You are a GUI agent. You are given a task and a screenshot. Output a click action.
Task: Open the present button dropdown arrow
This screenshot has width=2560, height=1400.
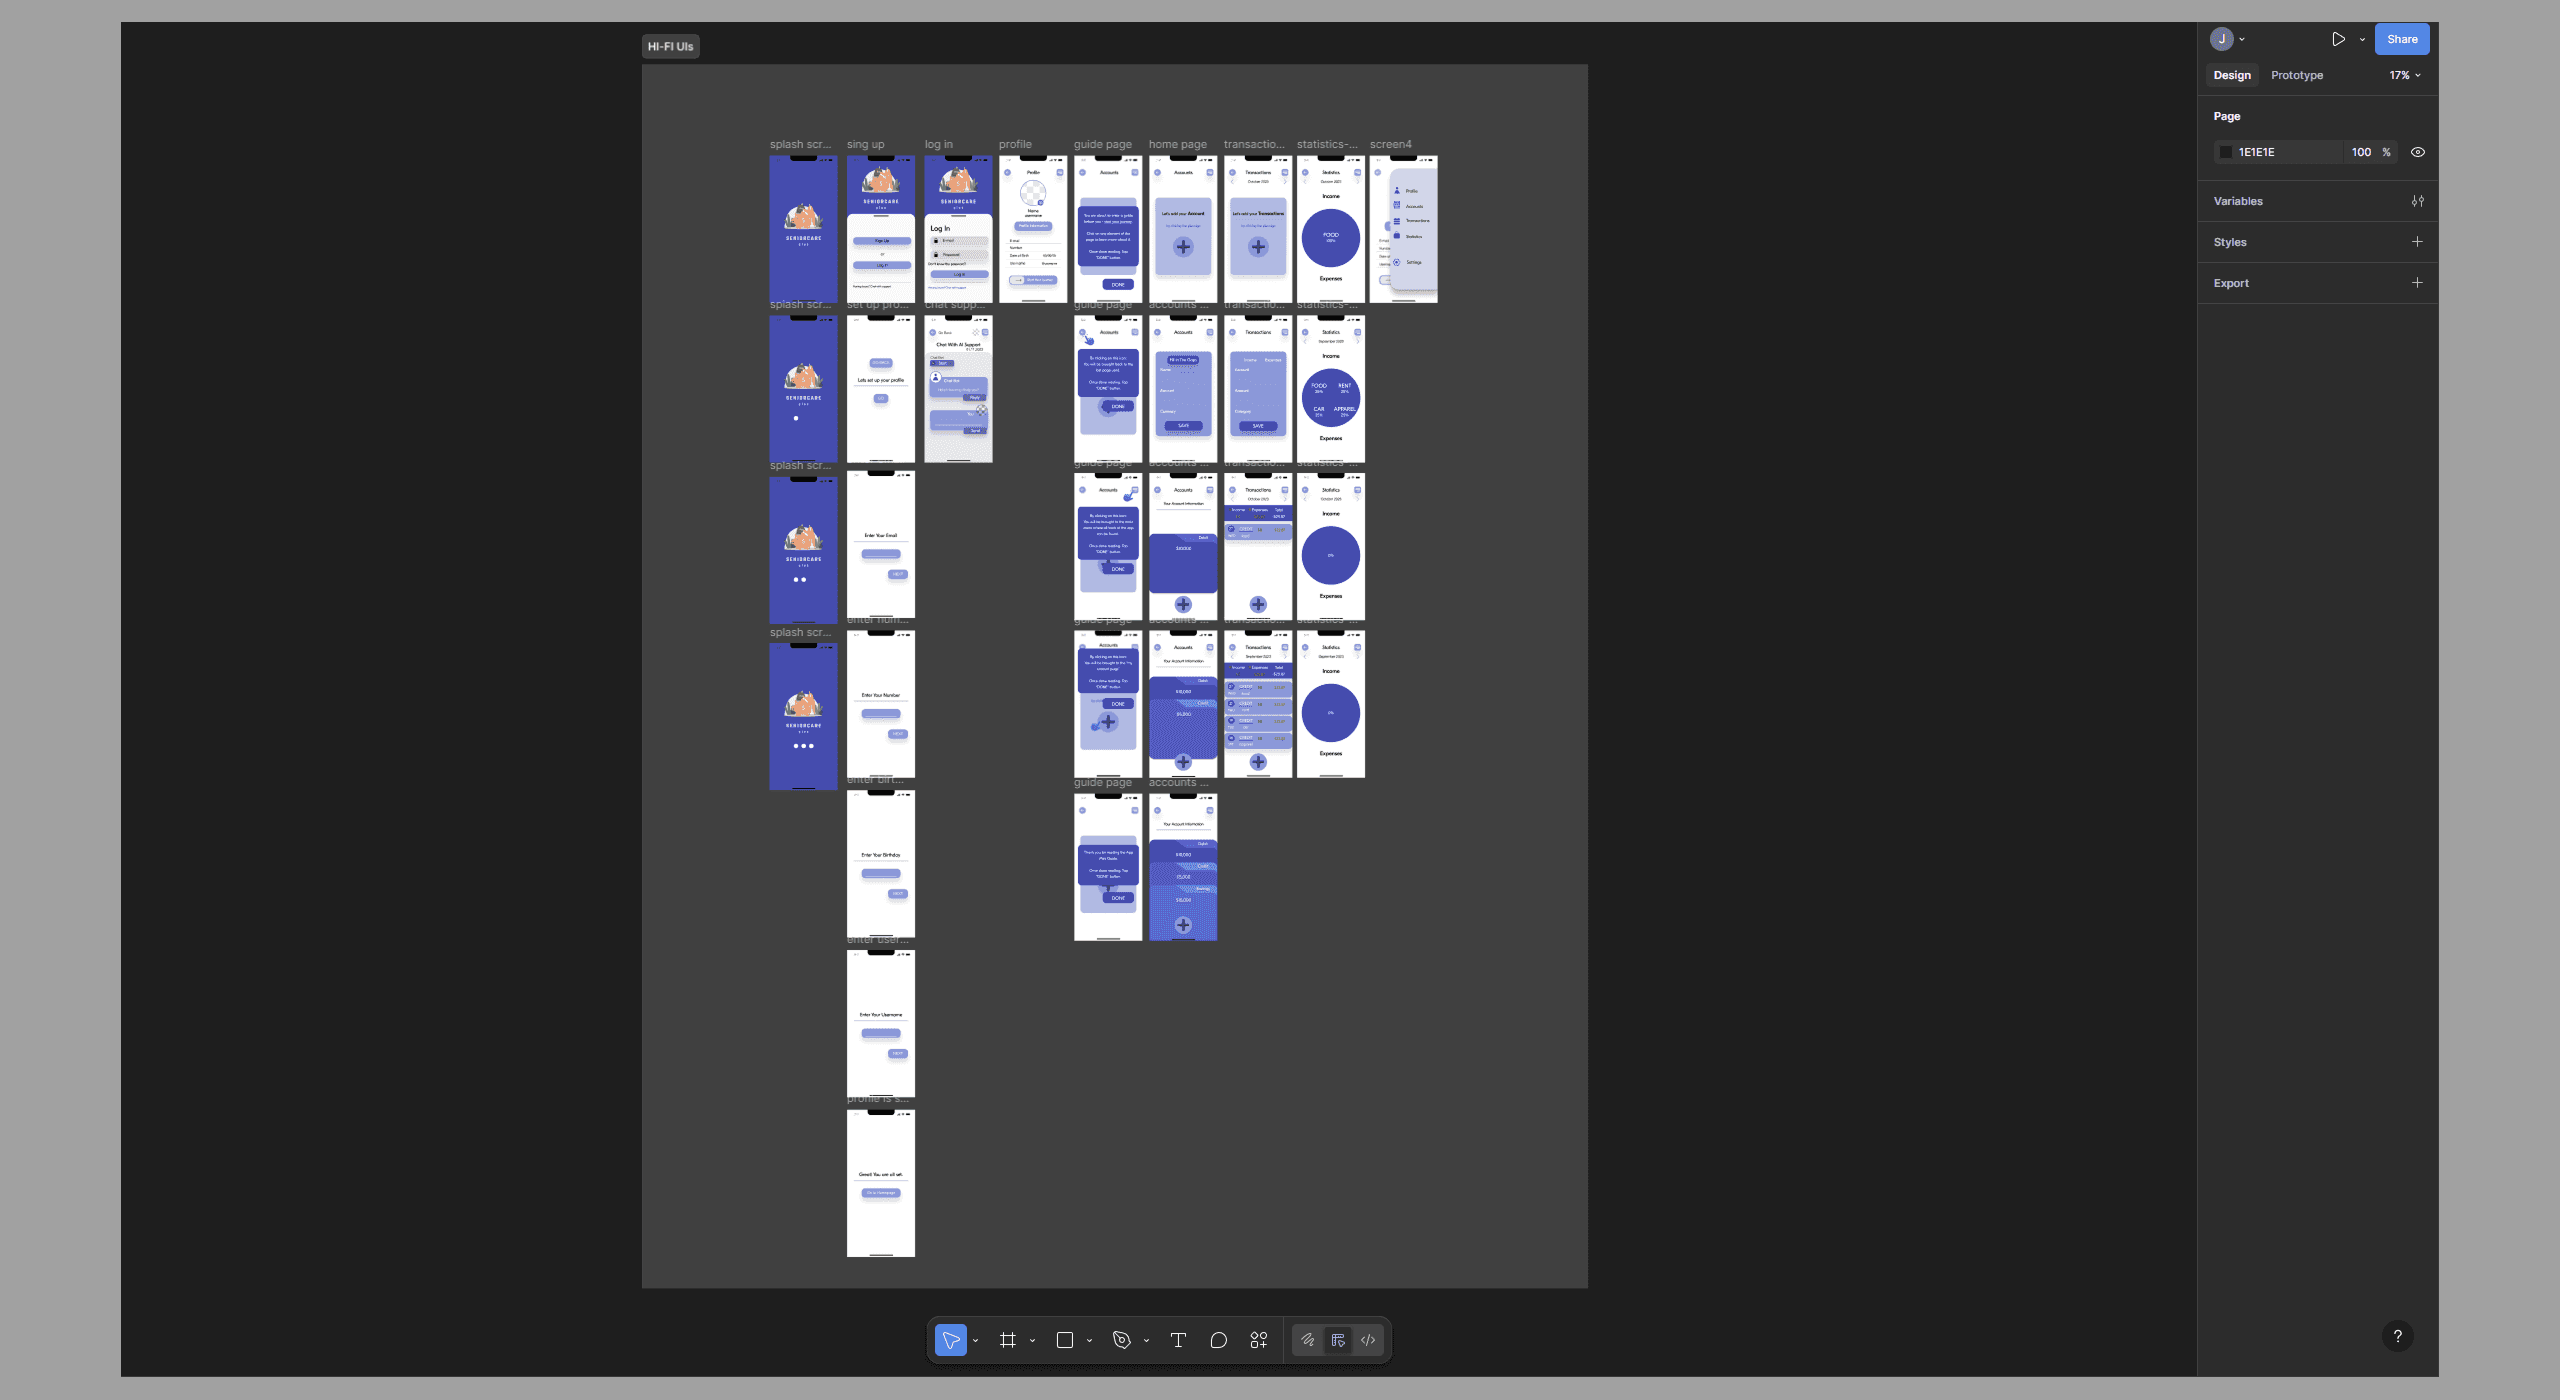click(2360, 39)
